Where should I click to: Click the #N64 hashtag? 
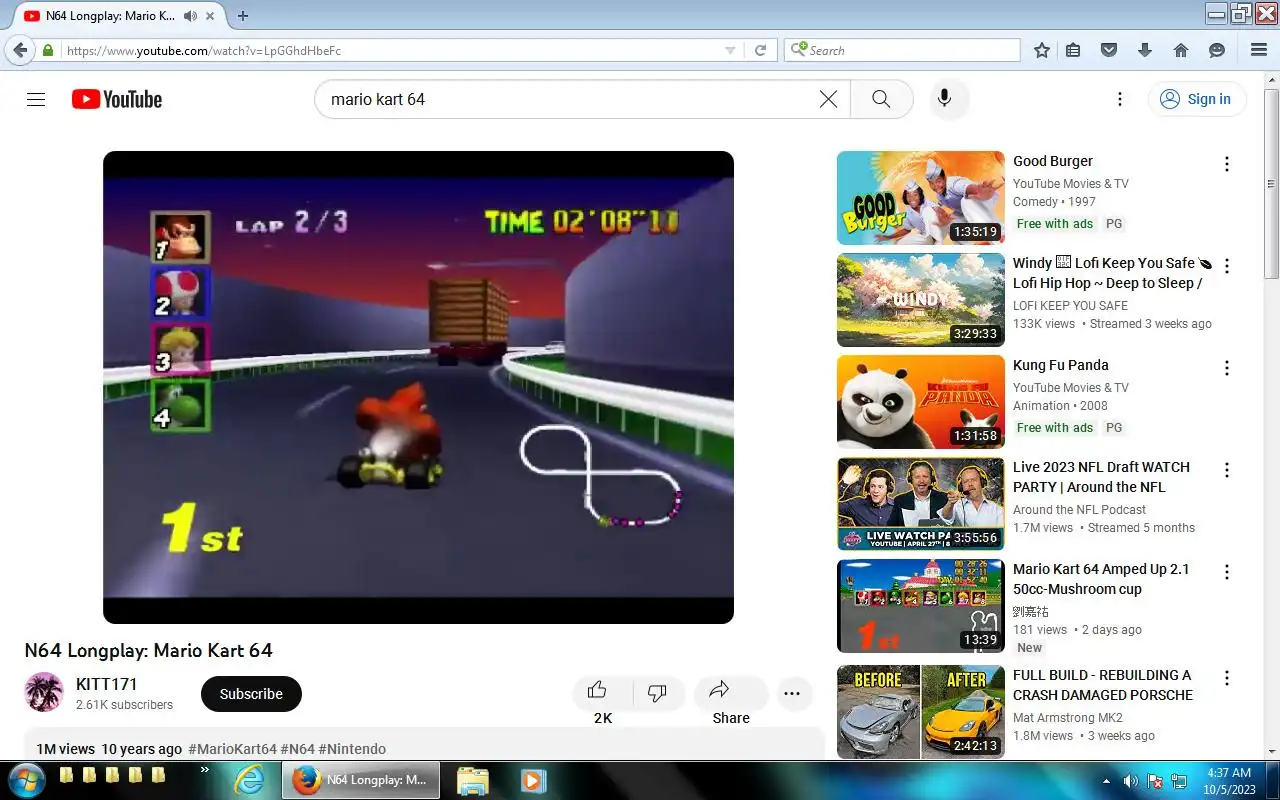[297, 749]
